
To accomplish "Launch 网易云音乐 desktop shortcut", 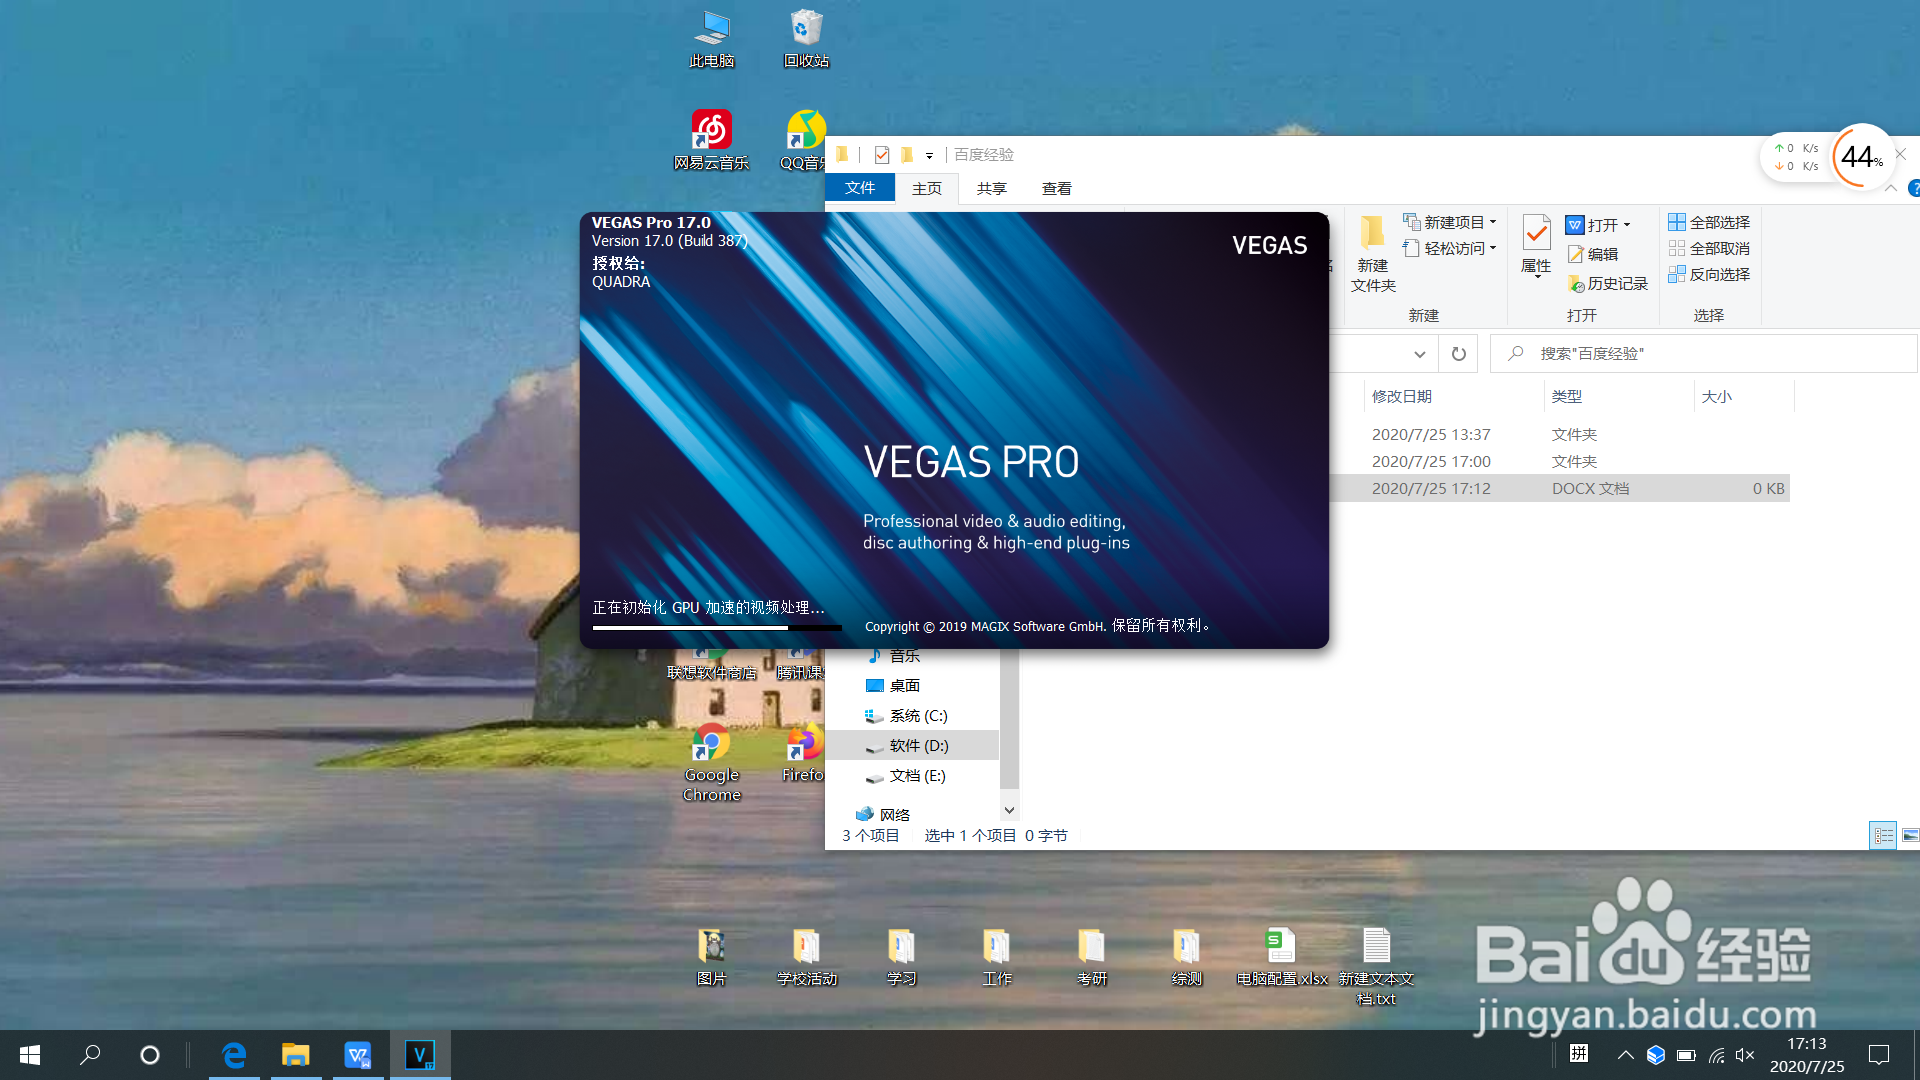I will (x=711, y=140).
